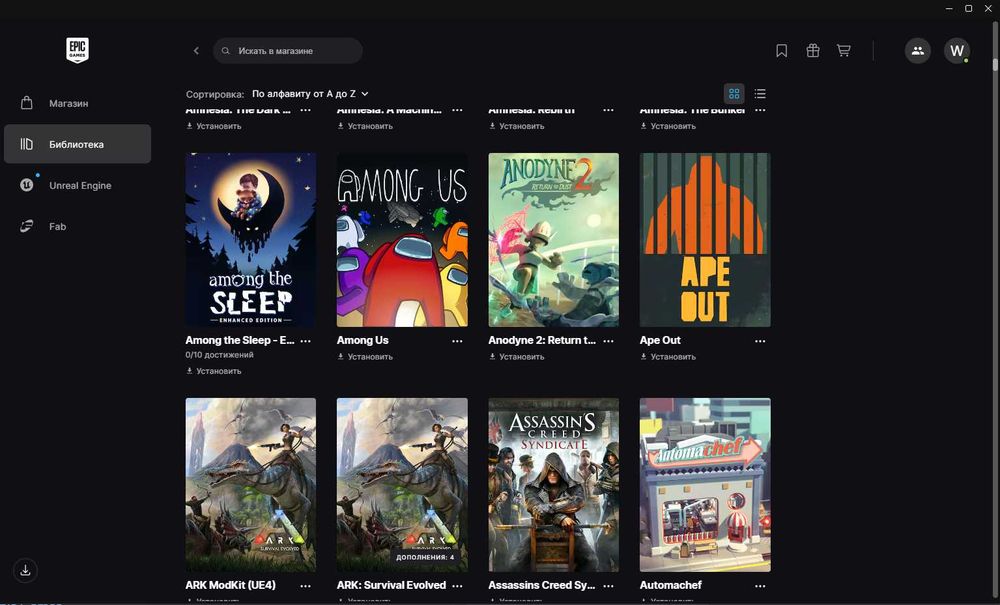Screen dimensions: 1000x605
Task: Click the 0/10 достижений achievements text
Action: [x=219, y=355]
